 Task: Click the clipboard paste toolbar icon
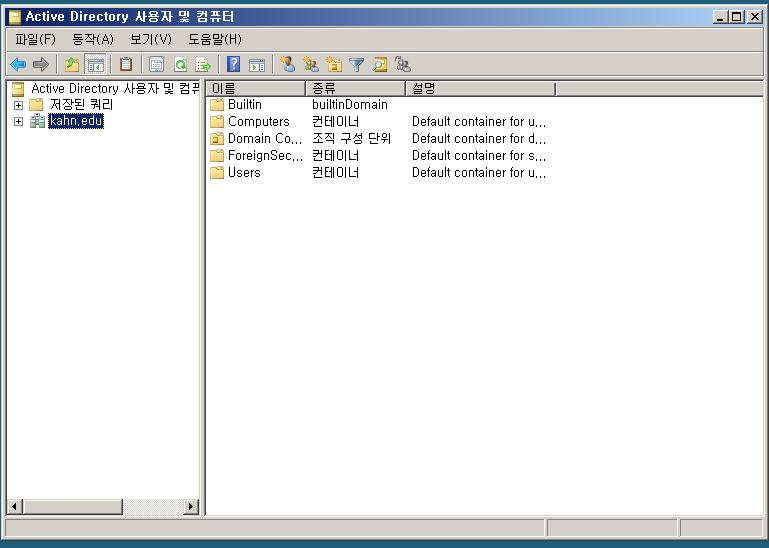coord(126,64)
